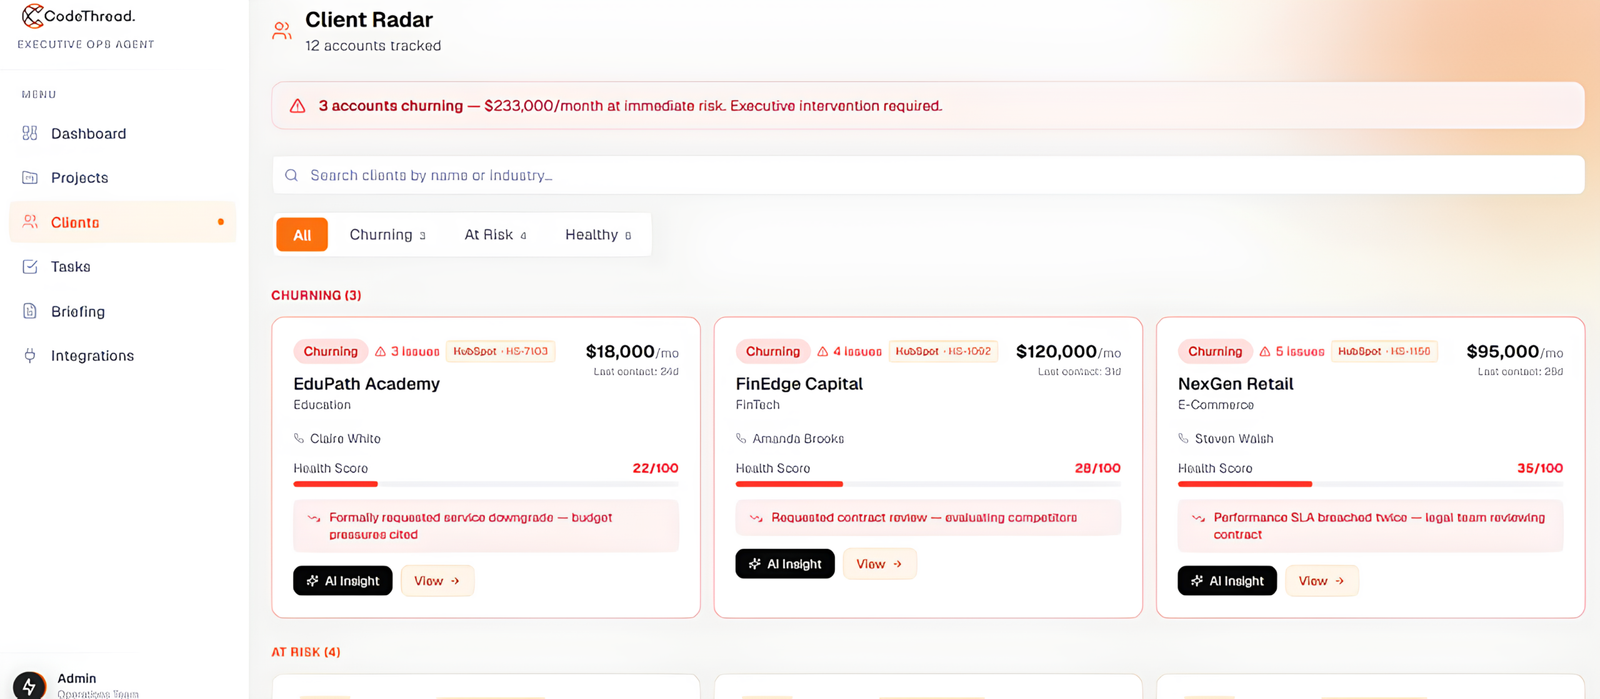1600x699 pixels.
Task: Filter by the Healthy tab
Action: (x=598, y=235)
